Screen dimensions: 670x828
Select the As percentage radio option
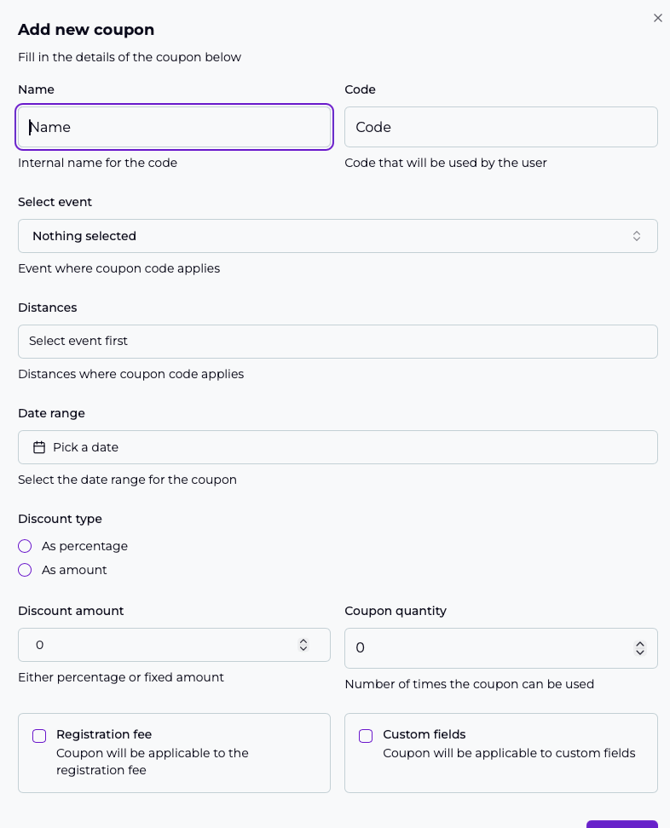(x=25, y=546)
